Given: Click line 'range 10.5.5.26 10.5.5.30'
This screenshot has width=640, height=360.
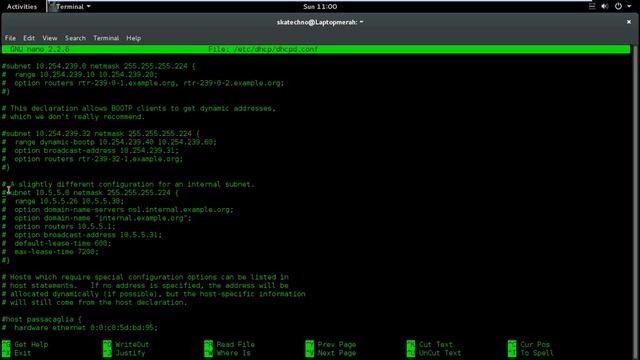Looking at the screenshot, I should tap(63, 201).
